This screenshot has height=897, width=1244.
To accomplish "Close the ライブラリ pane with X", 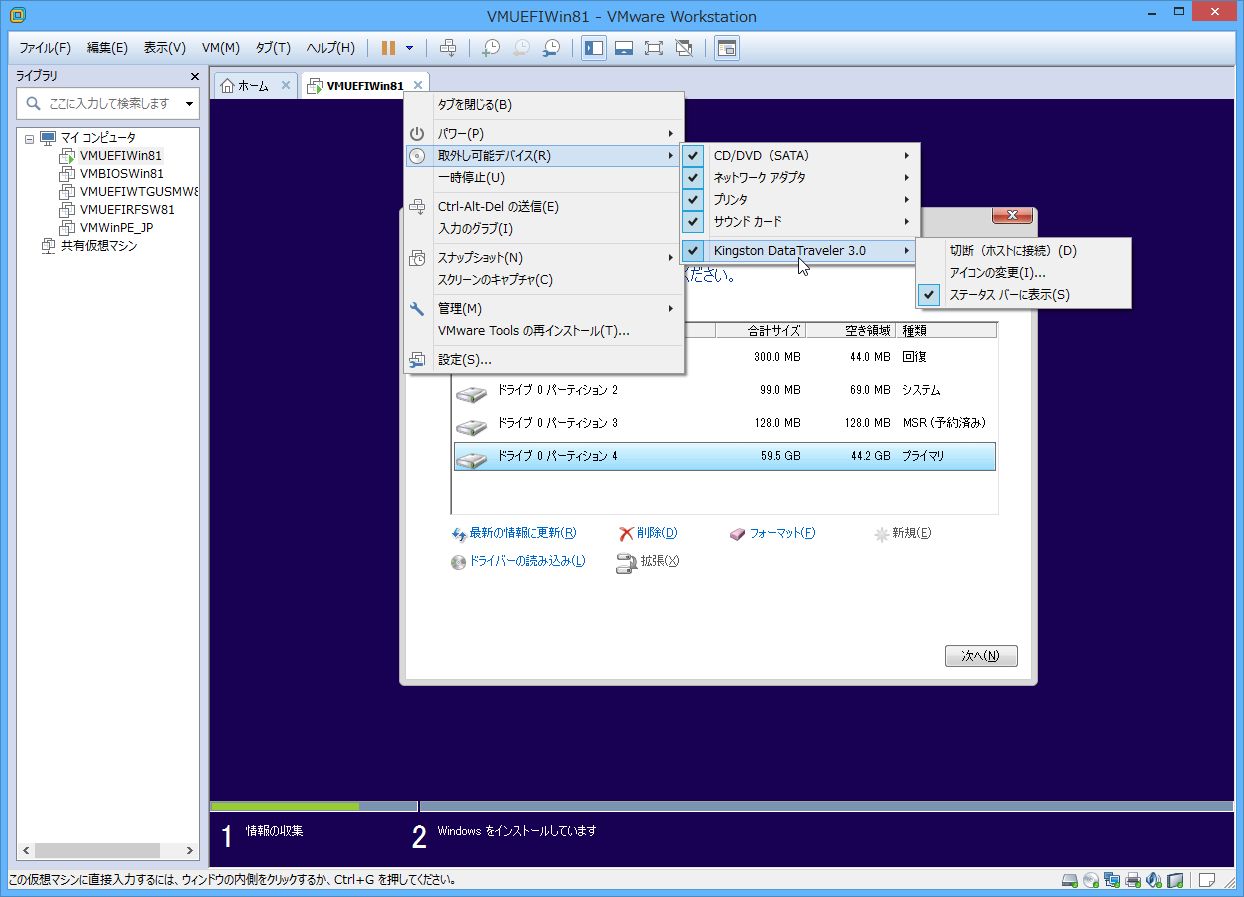I will (195, 76).
